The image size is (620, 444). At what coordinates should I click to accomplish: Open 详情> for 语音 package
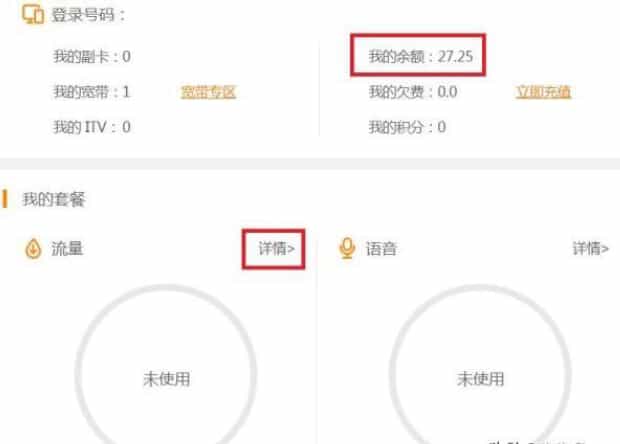(591, 249)
